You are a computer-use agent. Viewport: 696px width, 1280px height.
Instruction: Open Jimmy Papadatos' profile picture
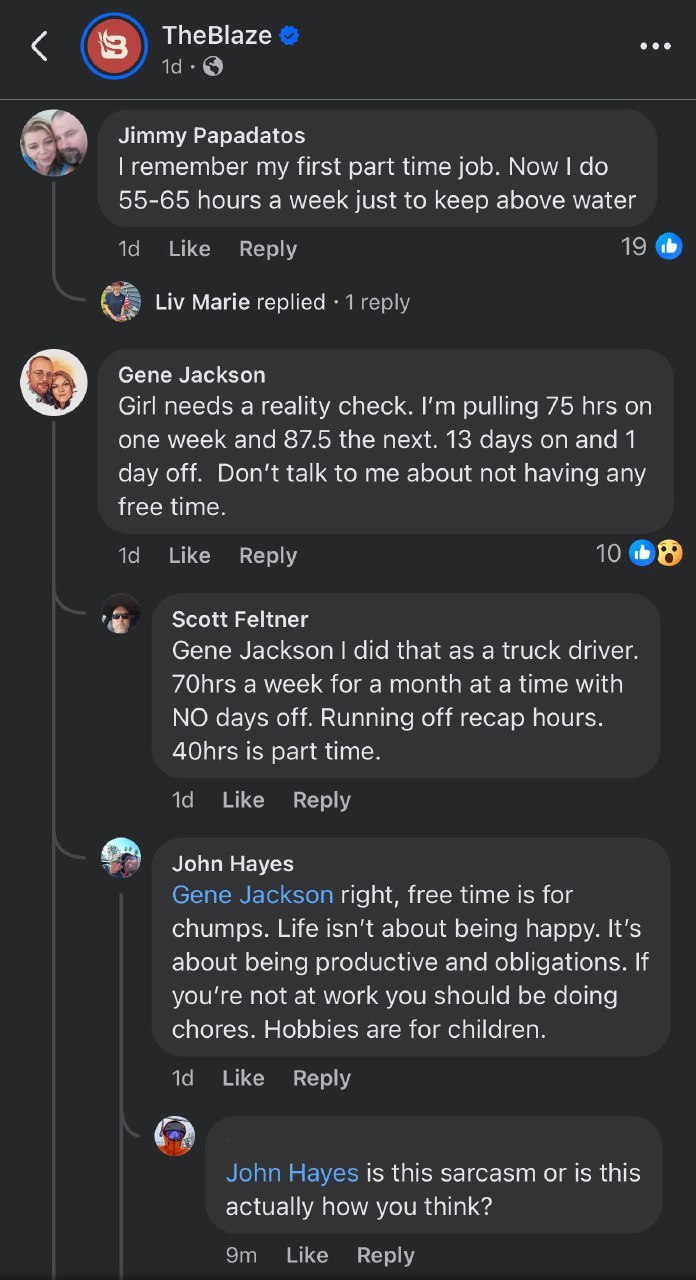pos(54,143)
